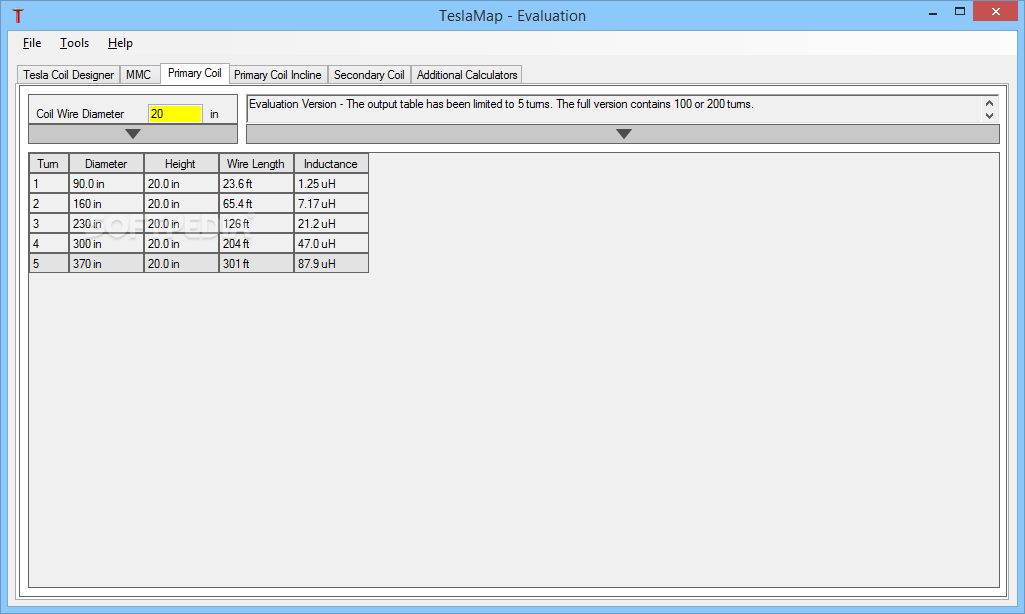1025x614 pixels.
Task: Click the Height cell in turn 5 row
Action: click(x=180, y=264)
